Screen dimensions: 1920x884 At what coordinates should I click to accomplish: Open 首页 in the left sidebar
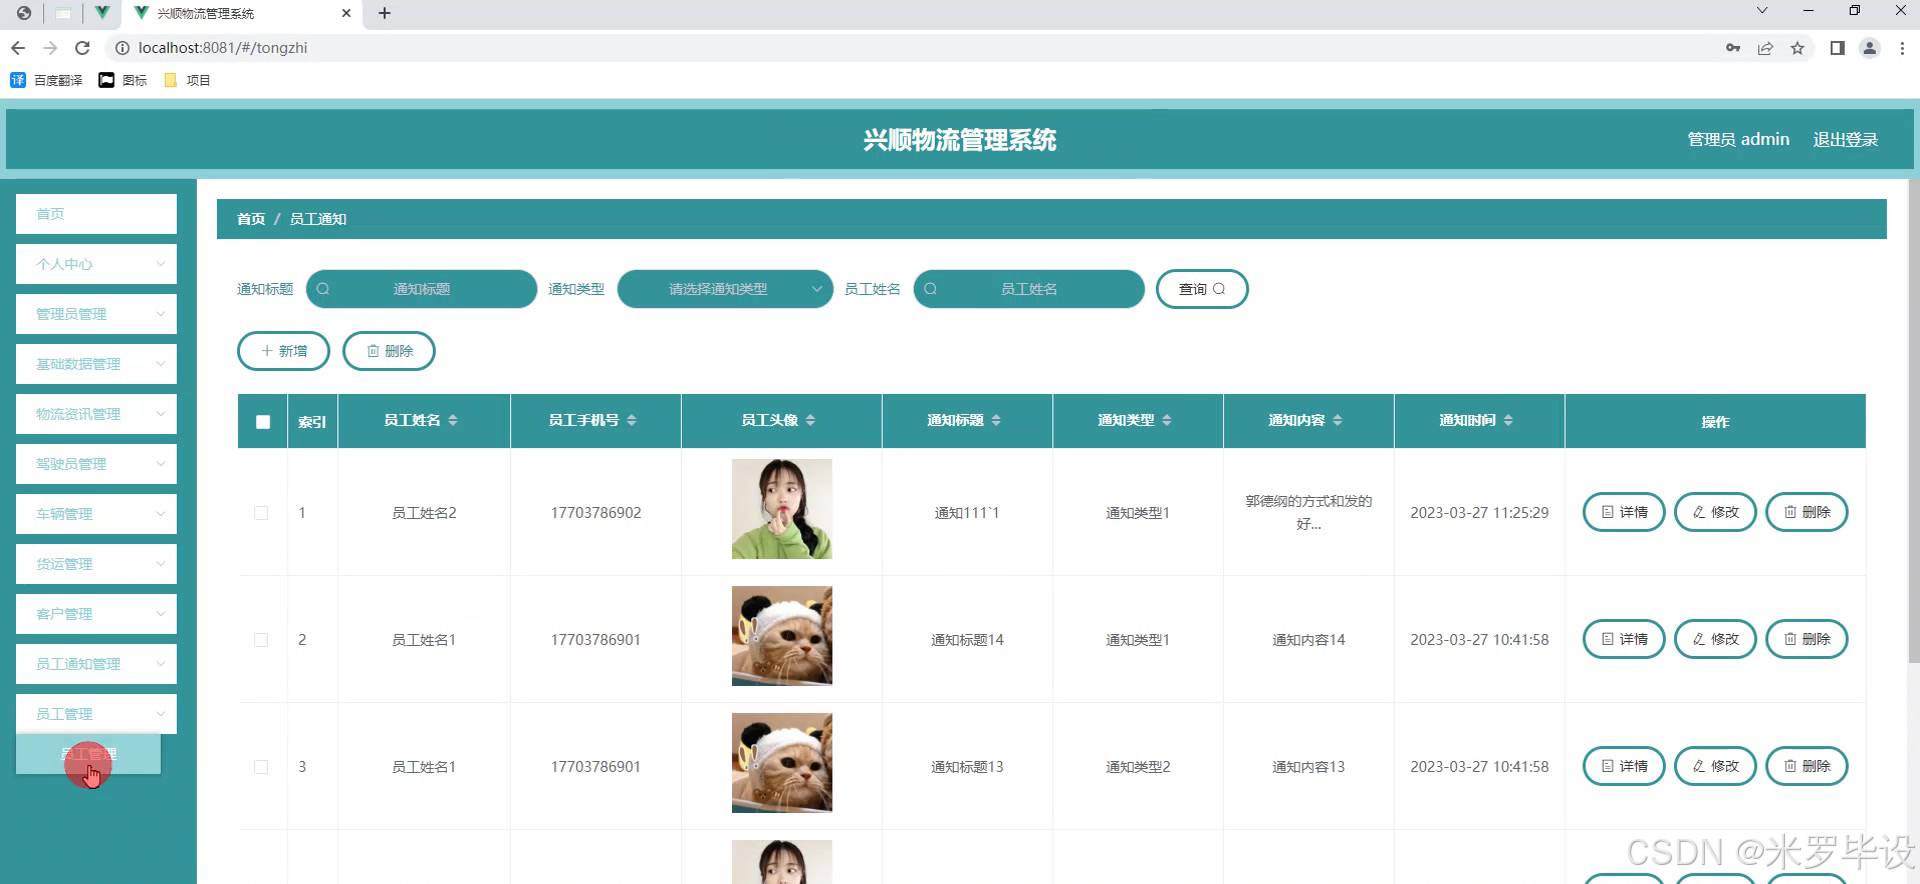96,214
